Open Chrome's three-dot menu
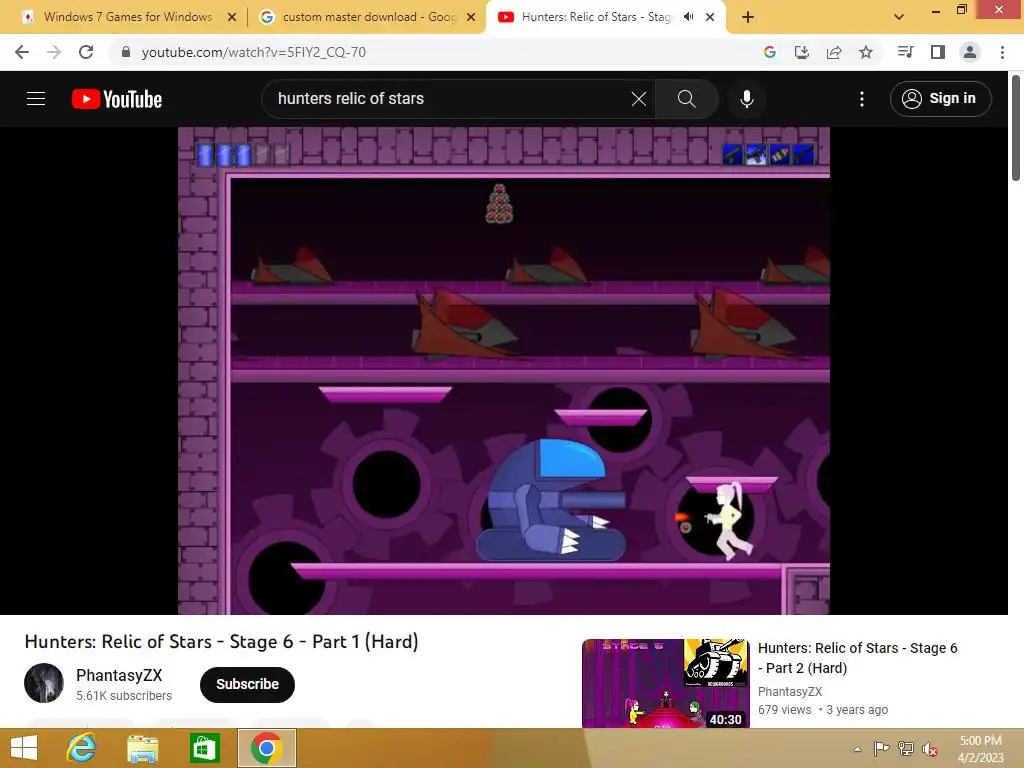 [x=1002, y=52]
